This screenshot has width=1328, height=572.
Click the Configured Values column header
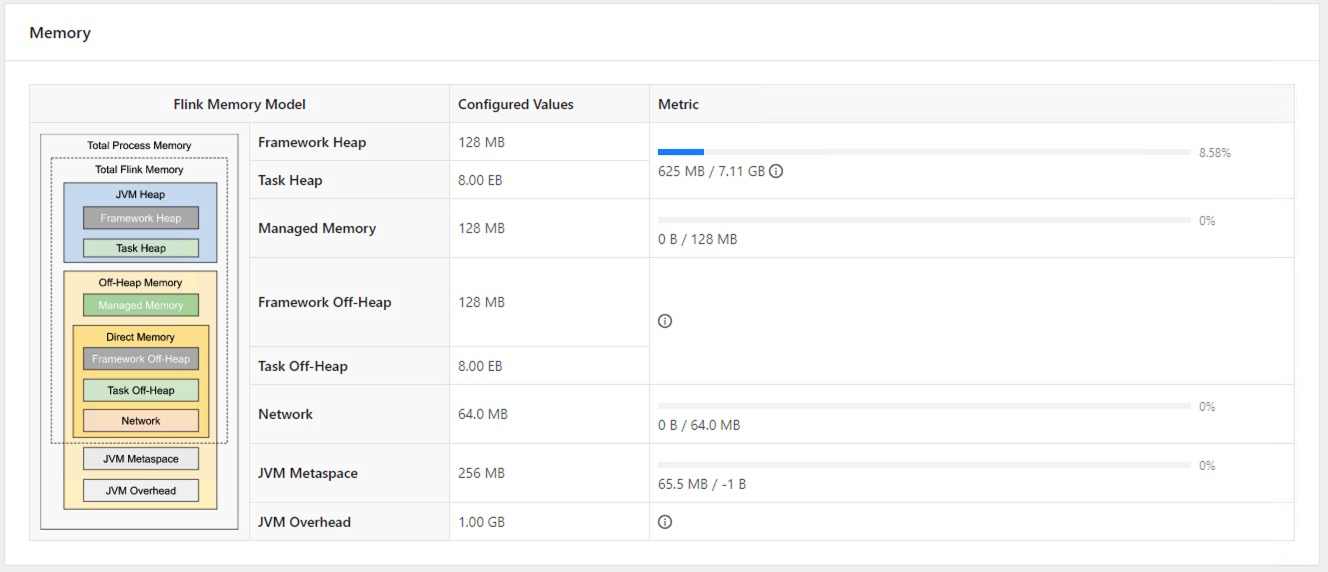(x=516, y=104)
